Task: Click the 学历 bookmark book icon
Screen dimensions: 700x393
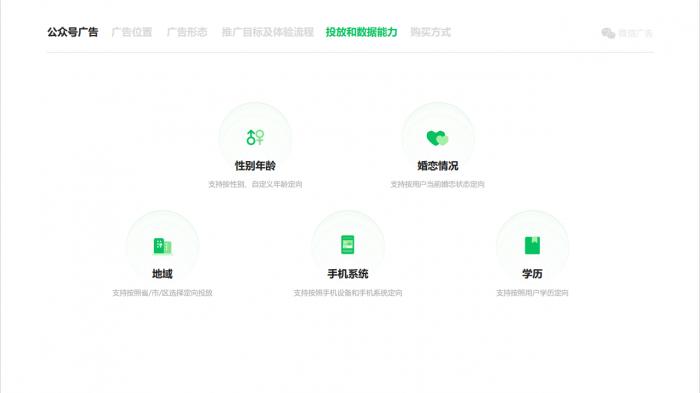Action: [532, 245]
